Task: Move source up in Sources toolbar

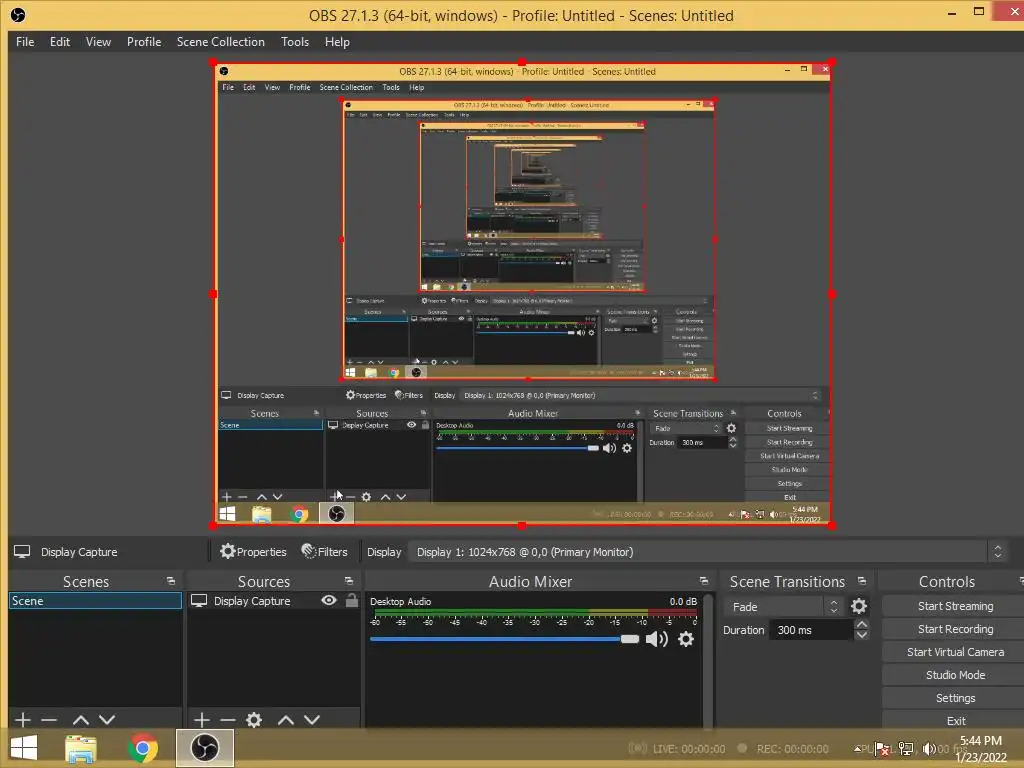Action: coord(285,720)
